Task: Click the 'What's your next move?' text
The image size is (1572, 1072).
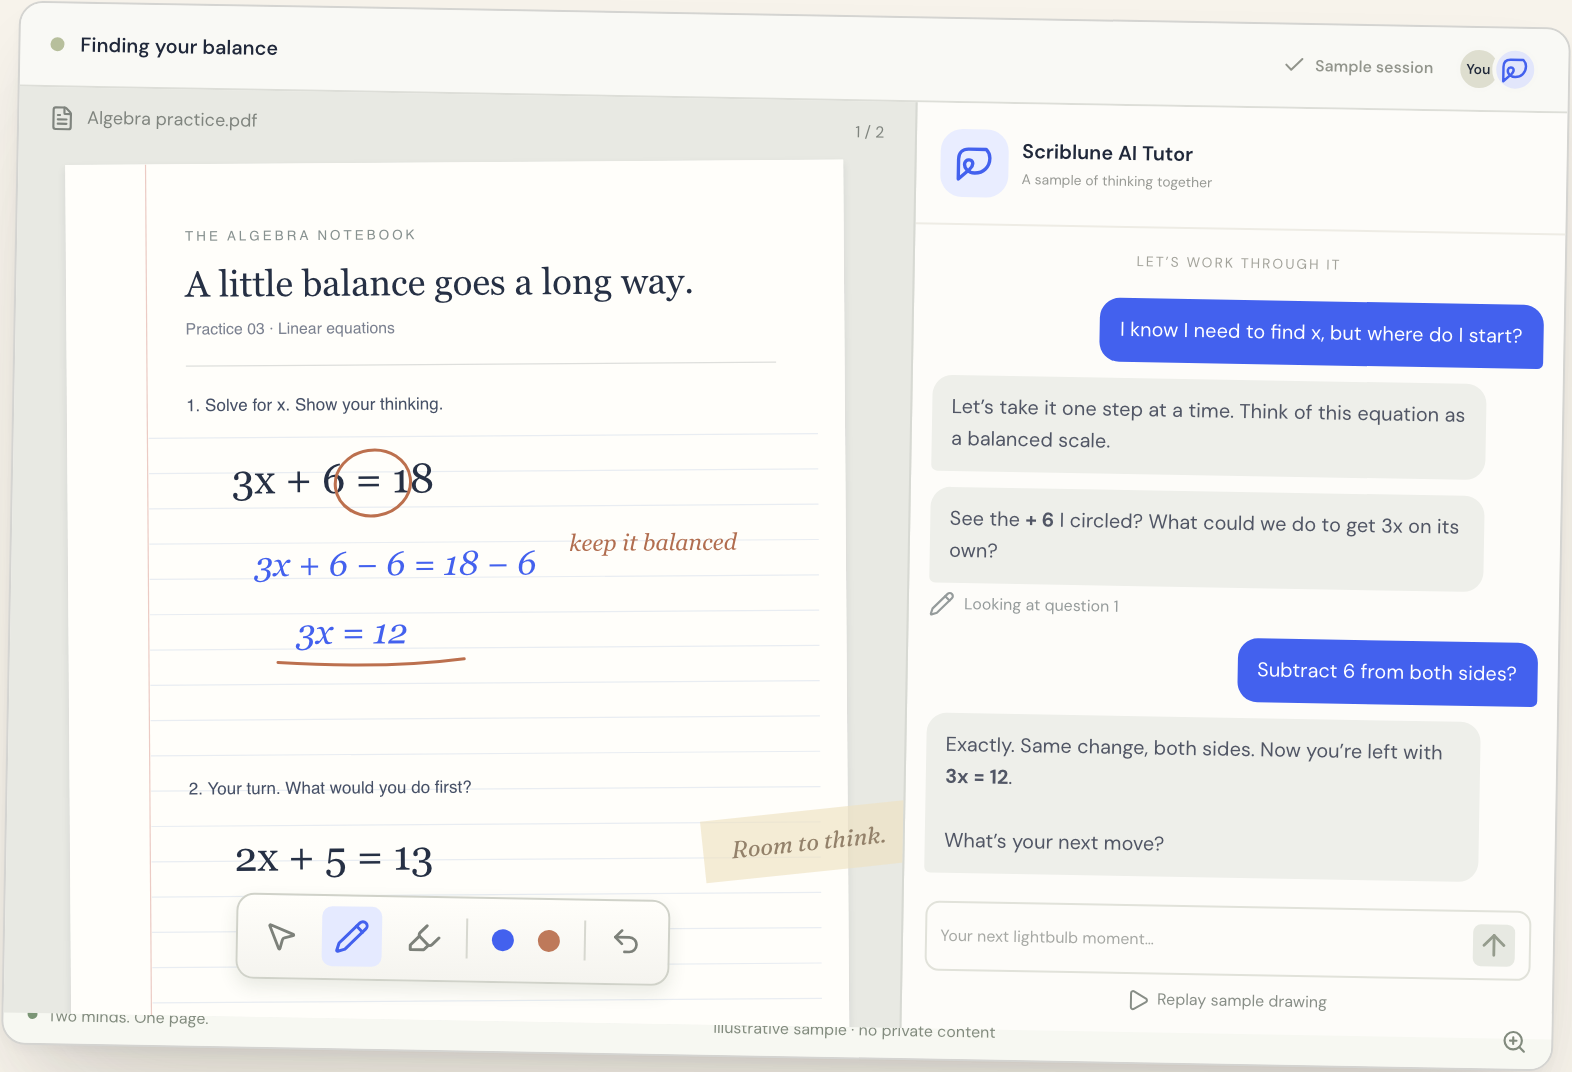Action: pos(1054,842)
